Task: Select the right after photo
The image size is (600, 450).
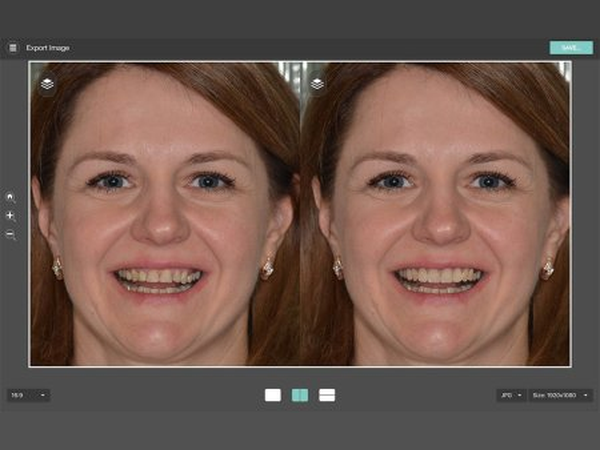Action: pos(436,214)
